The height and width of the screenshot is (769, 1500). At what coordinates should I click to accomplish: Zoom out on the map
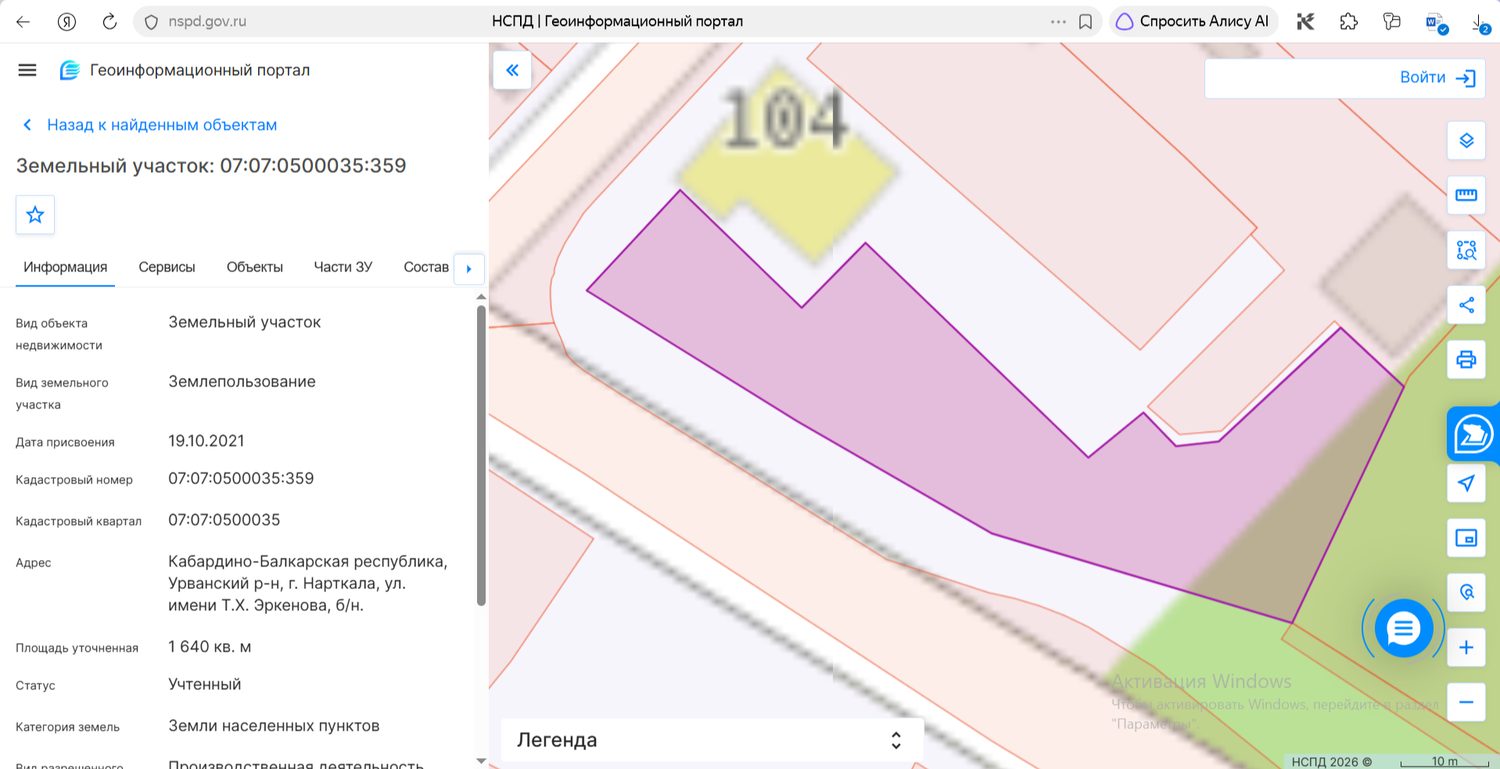tap(1466, 702)
